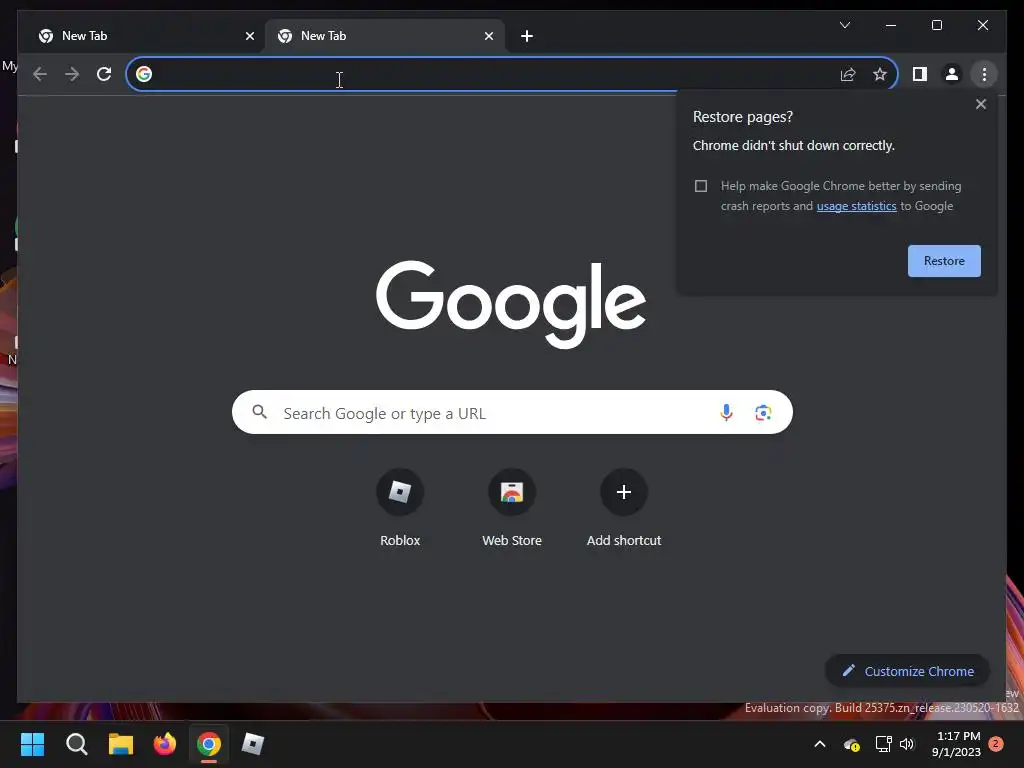Bookmark this tab with star icon
The height and width of the screenshot is (768, 1024).
[880, 74]
